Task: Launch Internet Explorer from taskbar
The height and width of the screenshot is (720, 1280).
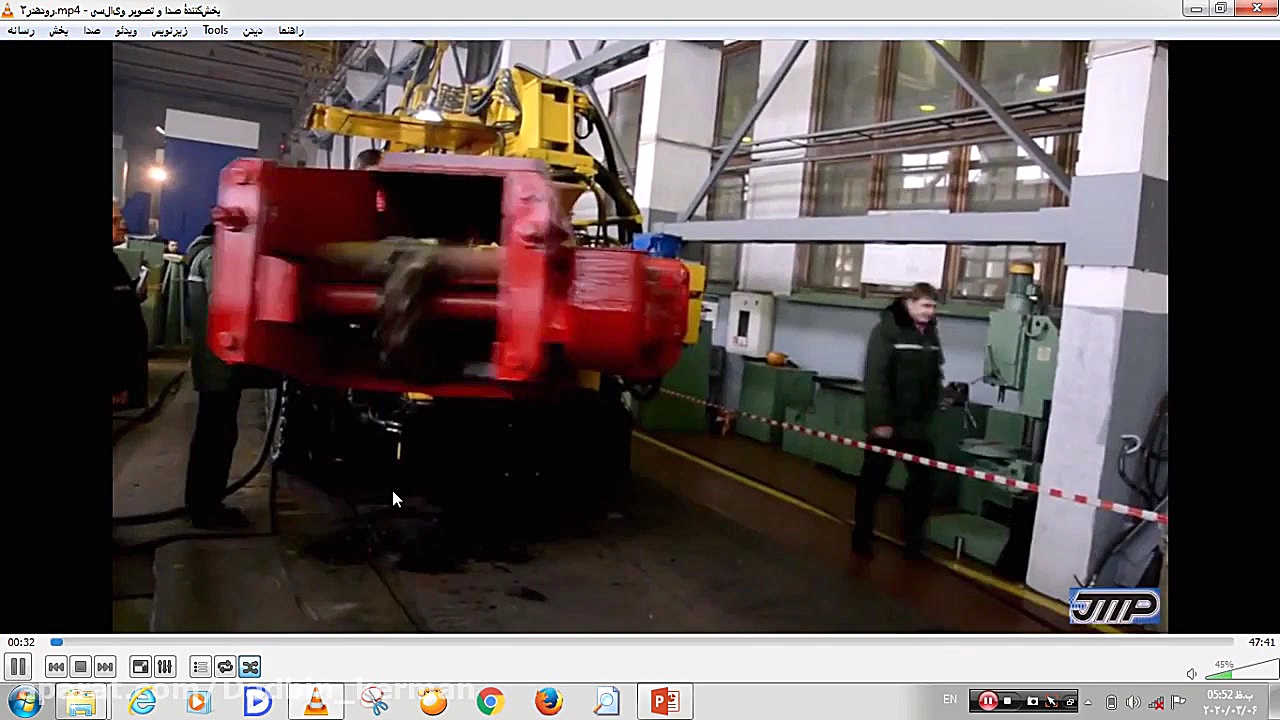Action: (x=142, y=701)
